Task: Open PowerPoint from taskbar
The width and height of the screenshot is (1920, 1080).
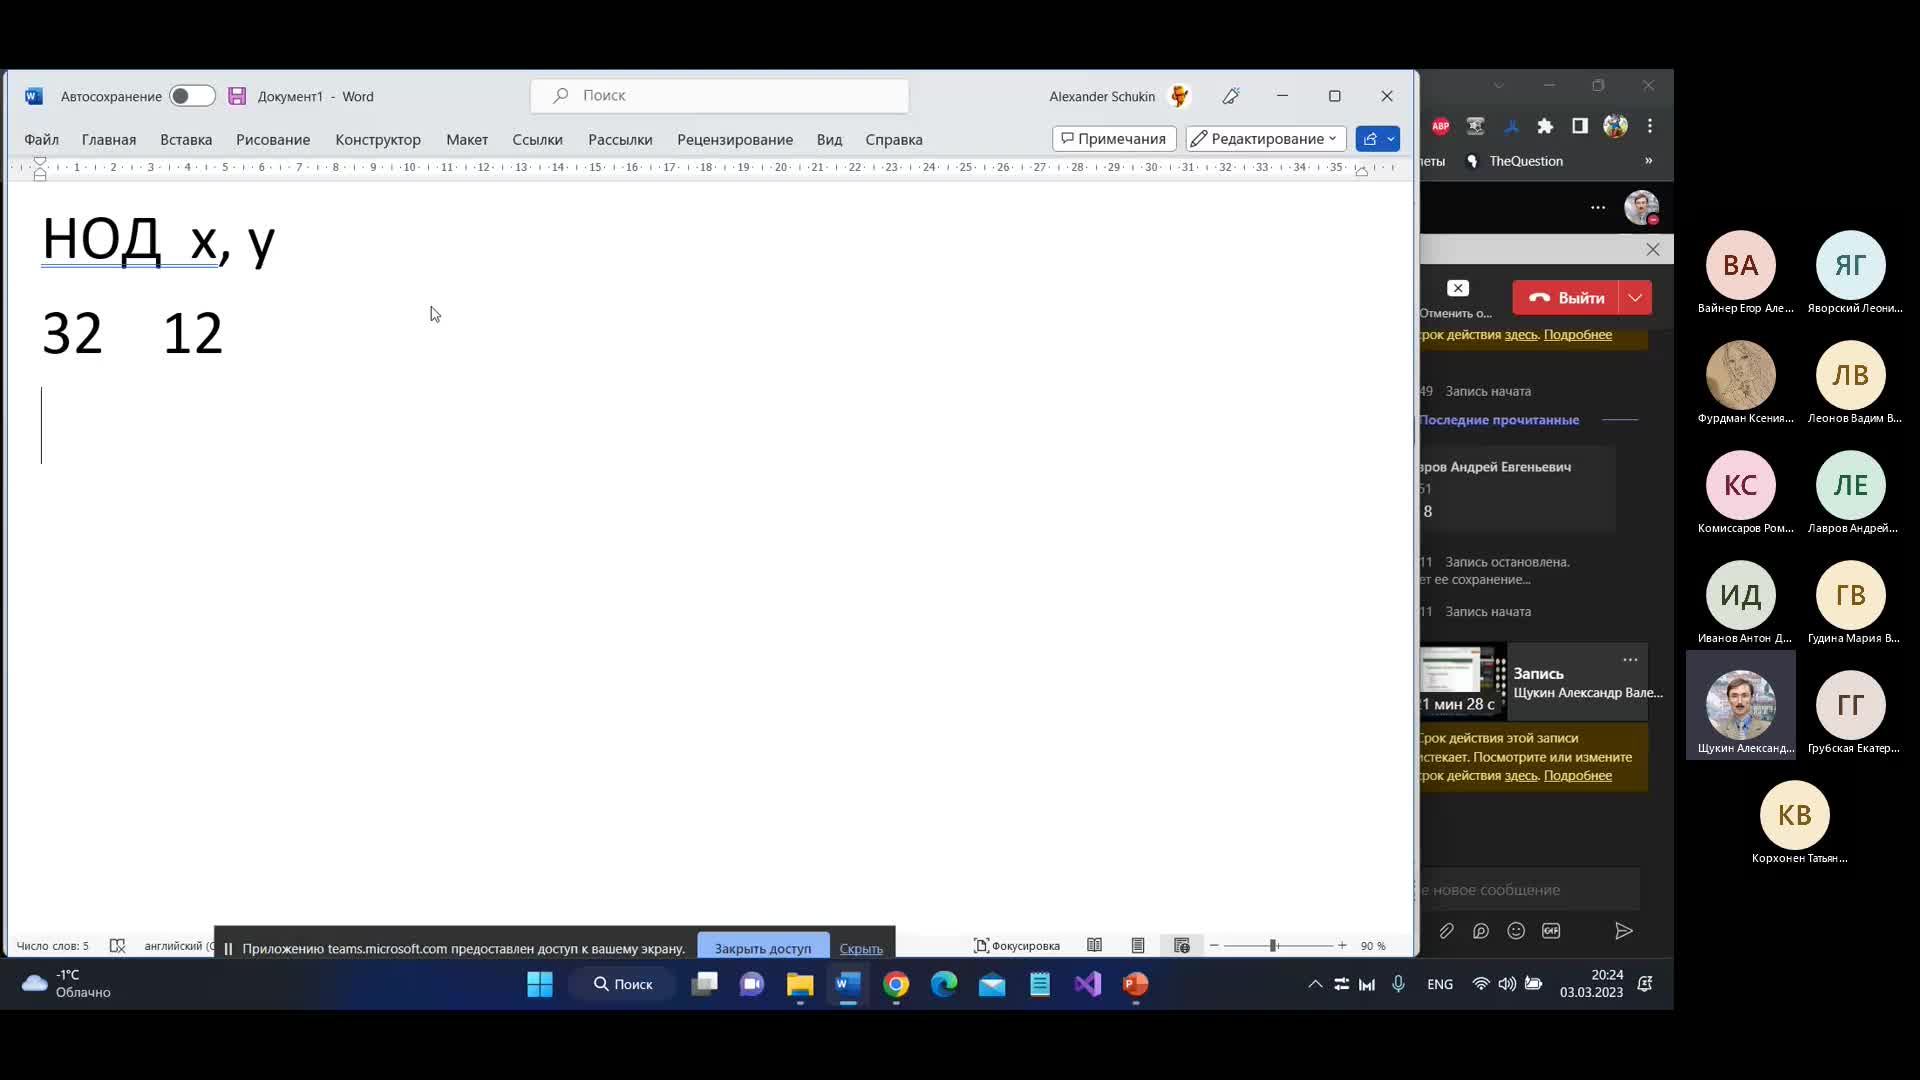Action: (1135, 985)
